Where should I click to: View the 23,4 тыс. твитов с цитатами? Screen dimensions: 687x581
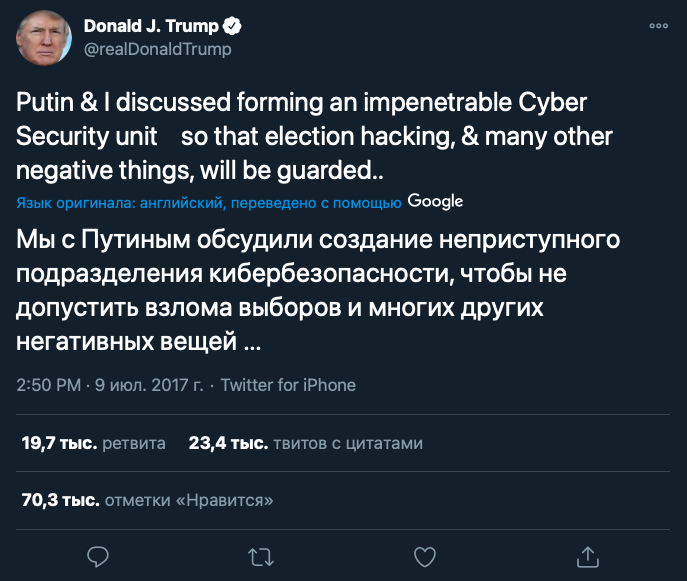coord(305,443)
